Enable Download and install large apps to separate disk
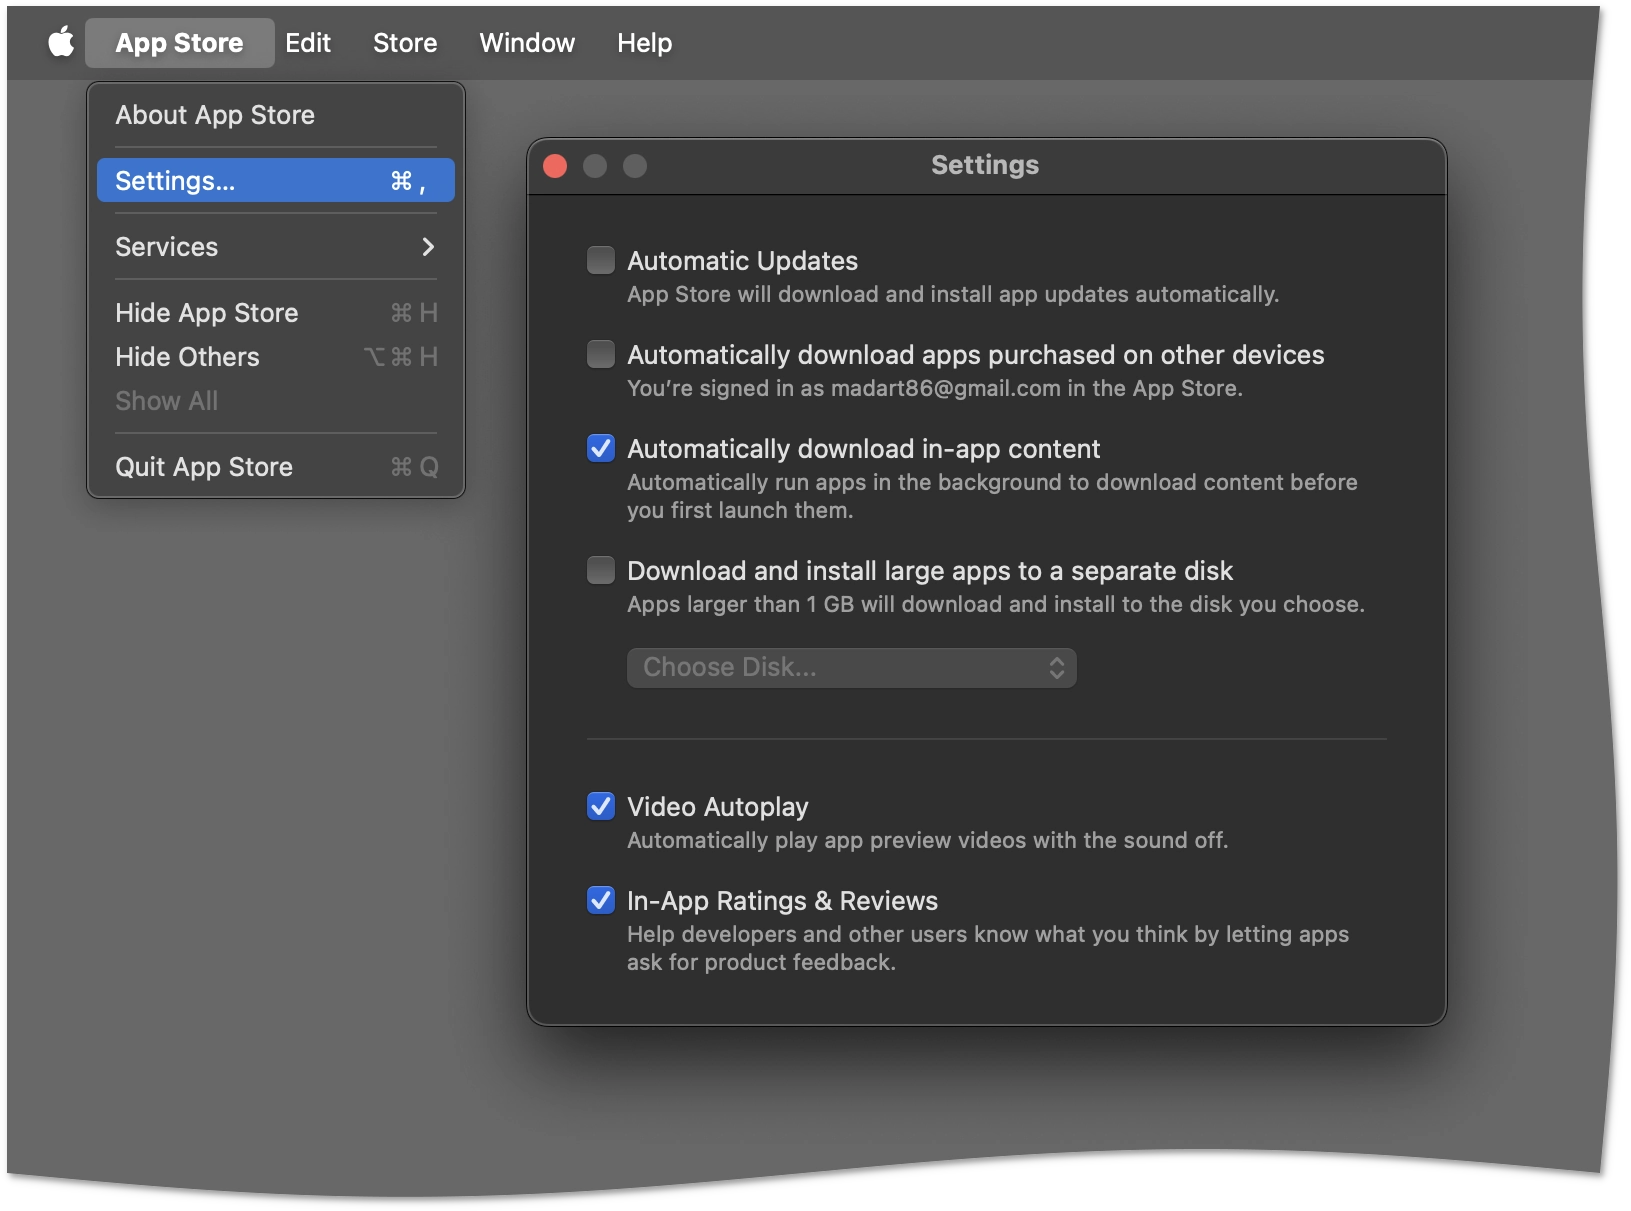This screenshot has height=1211, width=1631. coord(601,571)
